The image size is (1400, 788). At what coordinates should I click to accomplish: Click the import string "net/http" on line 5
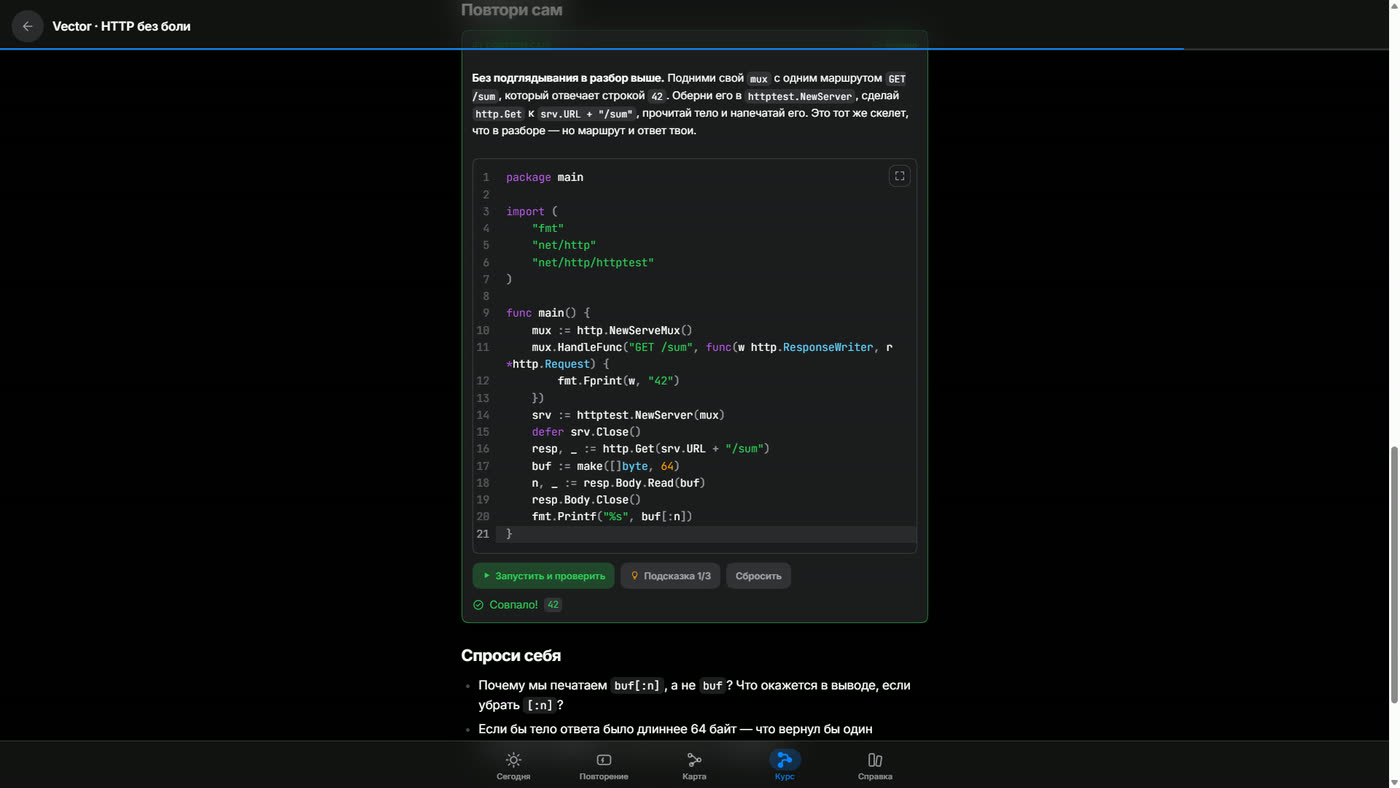564,245
